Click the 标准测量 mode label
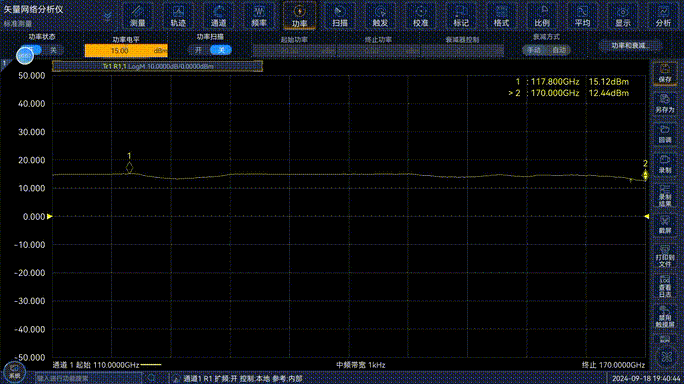 click(x=18, y=24)
